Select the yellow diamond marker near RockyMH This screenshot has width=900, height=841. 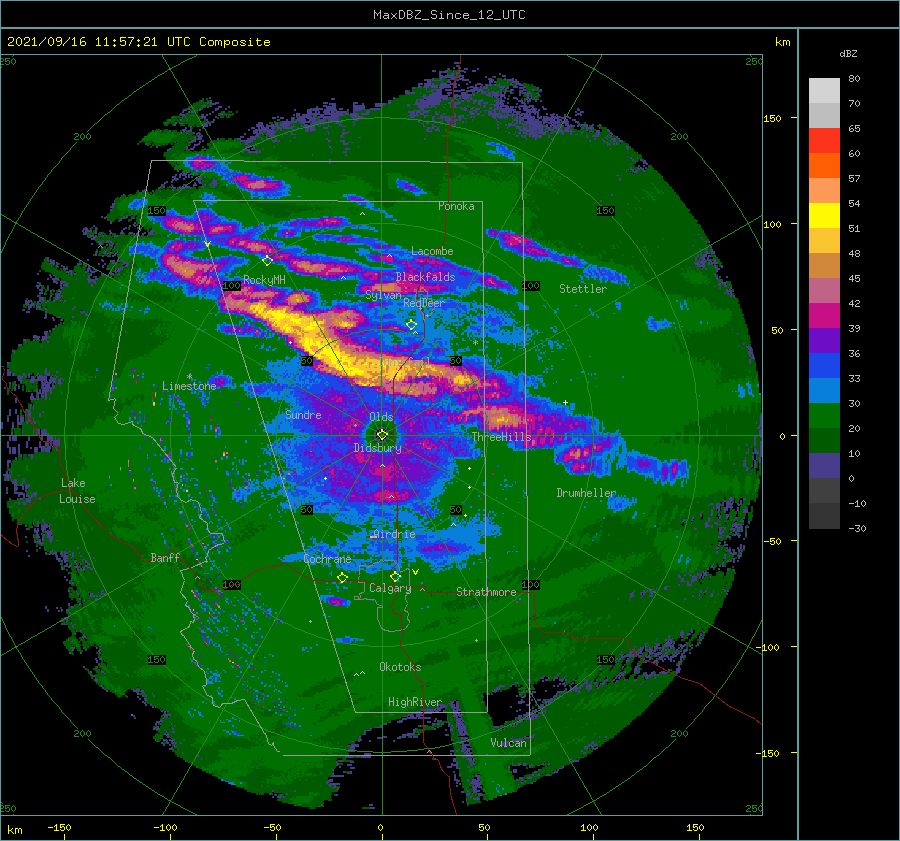point(267,261)
